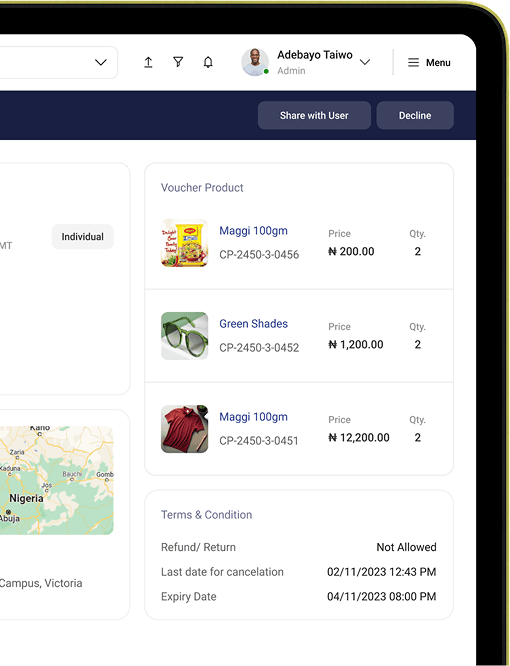510x666 pixels.
Task: Open notifications bell icon
Action: click(208, 62)
